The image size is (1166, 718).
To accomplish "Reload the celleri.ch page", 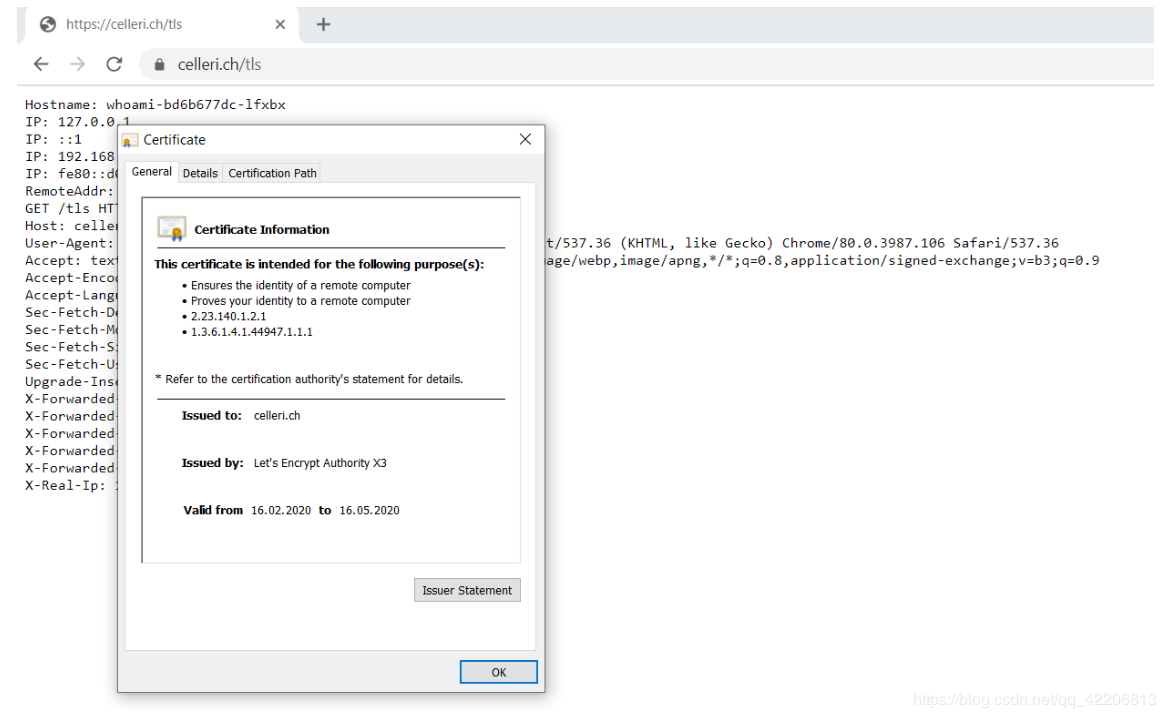I will coord(114,65).
